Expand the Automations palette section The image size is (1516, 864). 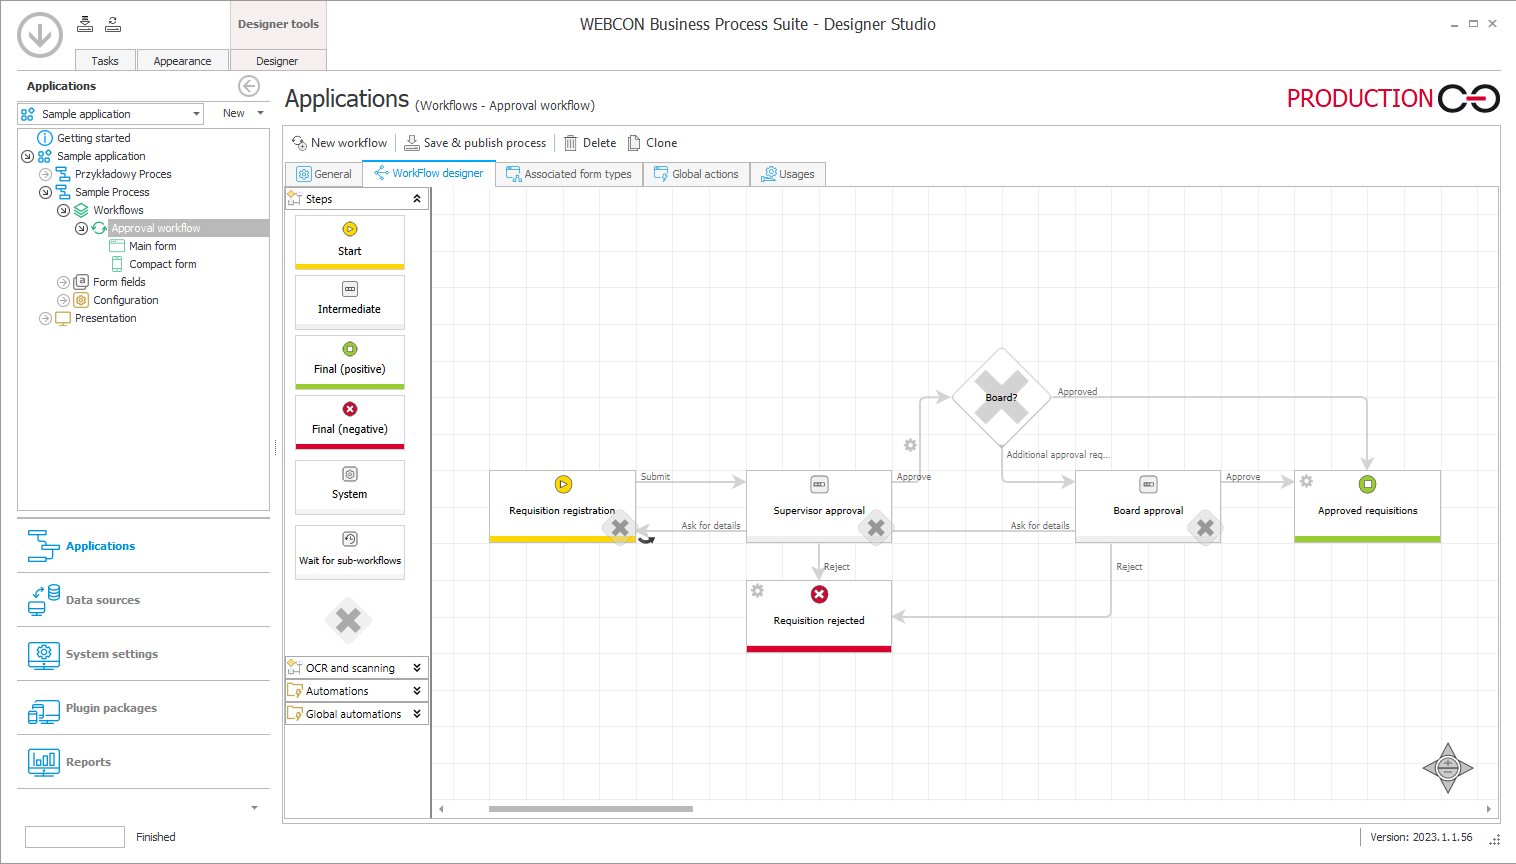coord(417,691)
